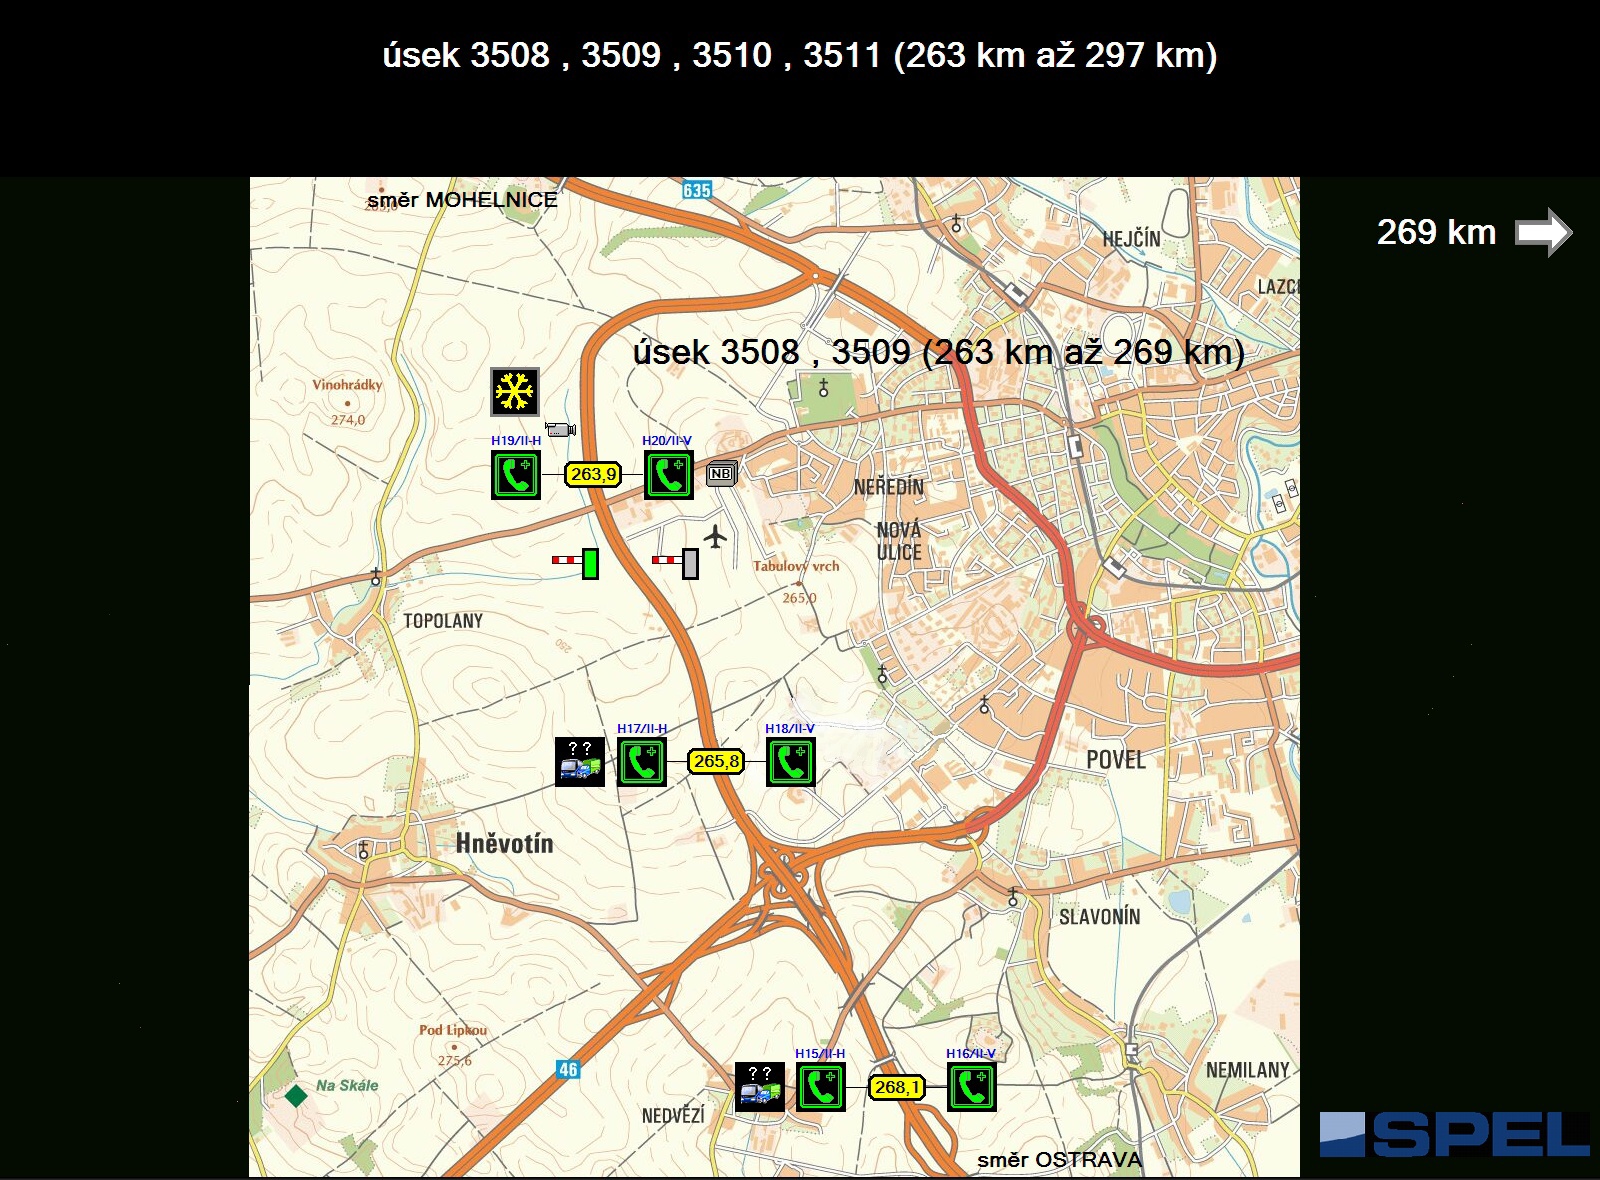This screenshot has width=1600, height=1180.
Task: Click the NB device icon
Action: click(721, 474)
